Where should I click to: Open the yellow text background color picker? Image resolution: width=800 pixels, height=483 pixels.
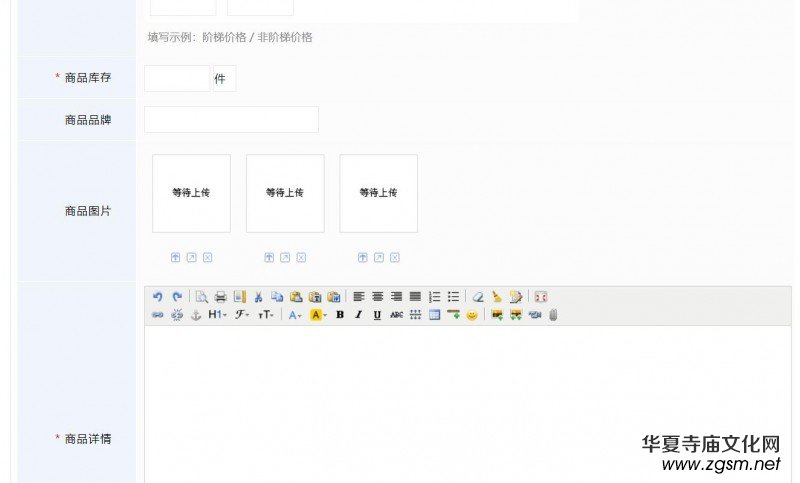318,315
